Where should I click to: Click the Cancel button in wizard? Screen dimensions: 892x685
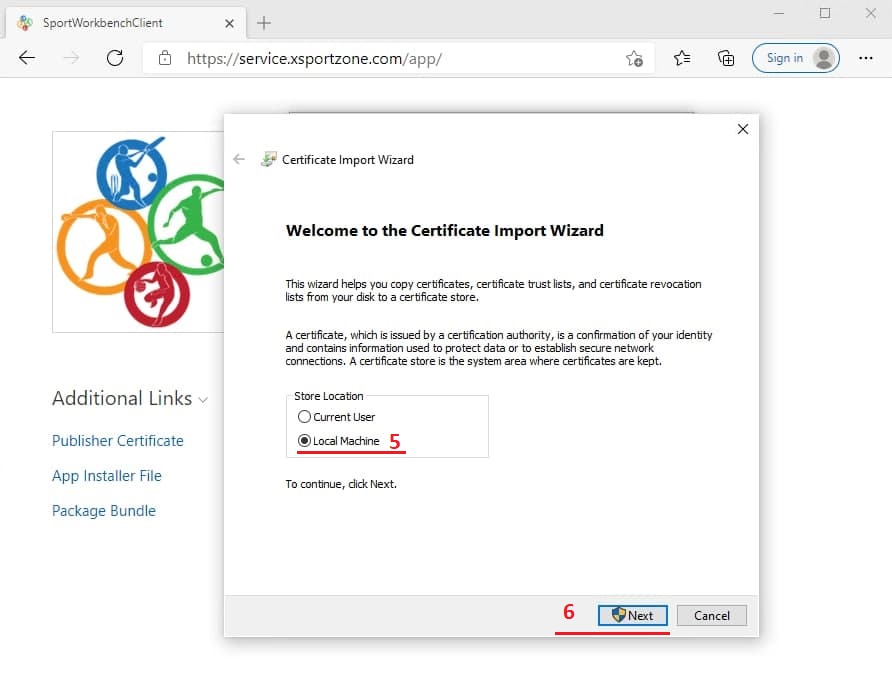tap(711, 615)
